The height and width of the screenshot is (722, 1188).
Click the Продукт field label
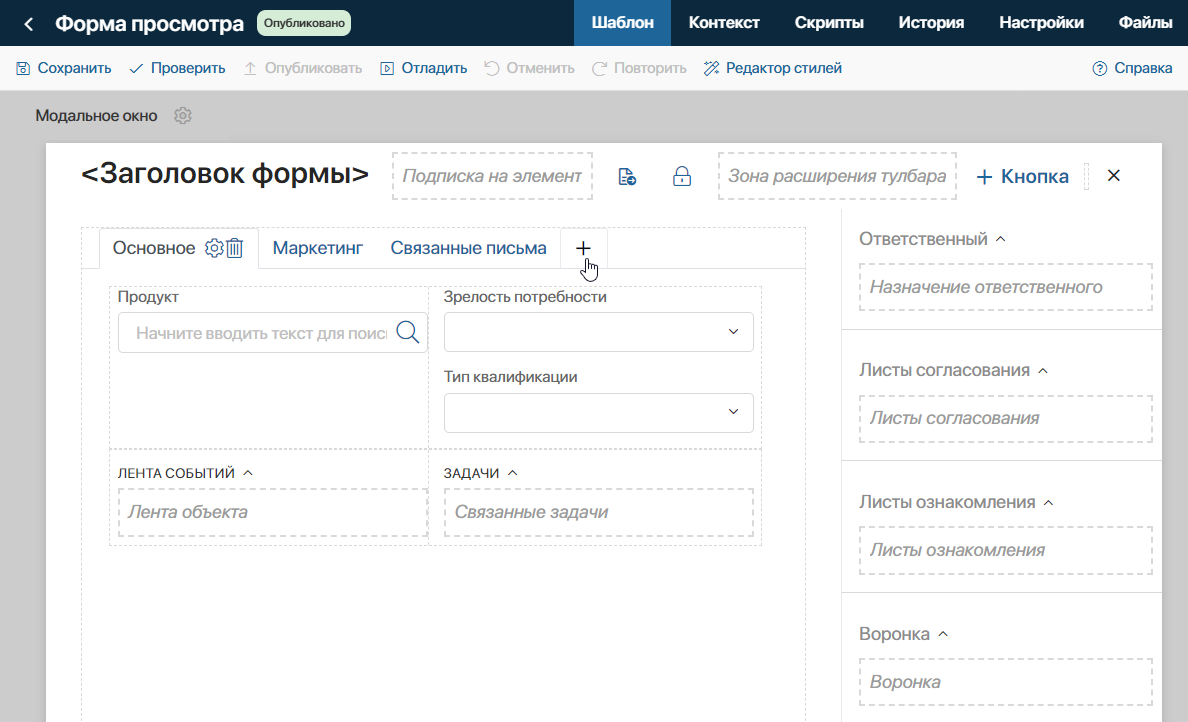148,297
